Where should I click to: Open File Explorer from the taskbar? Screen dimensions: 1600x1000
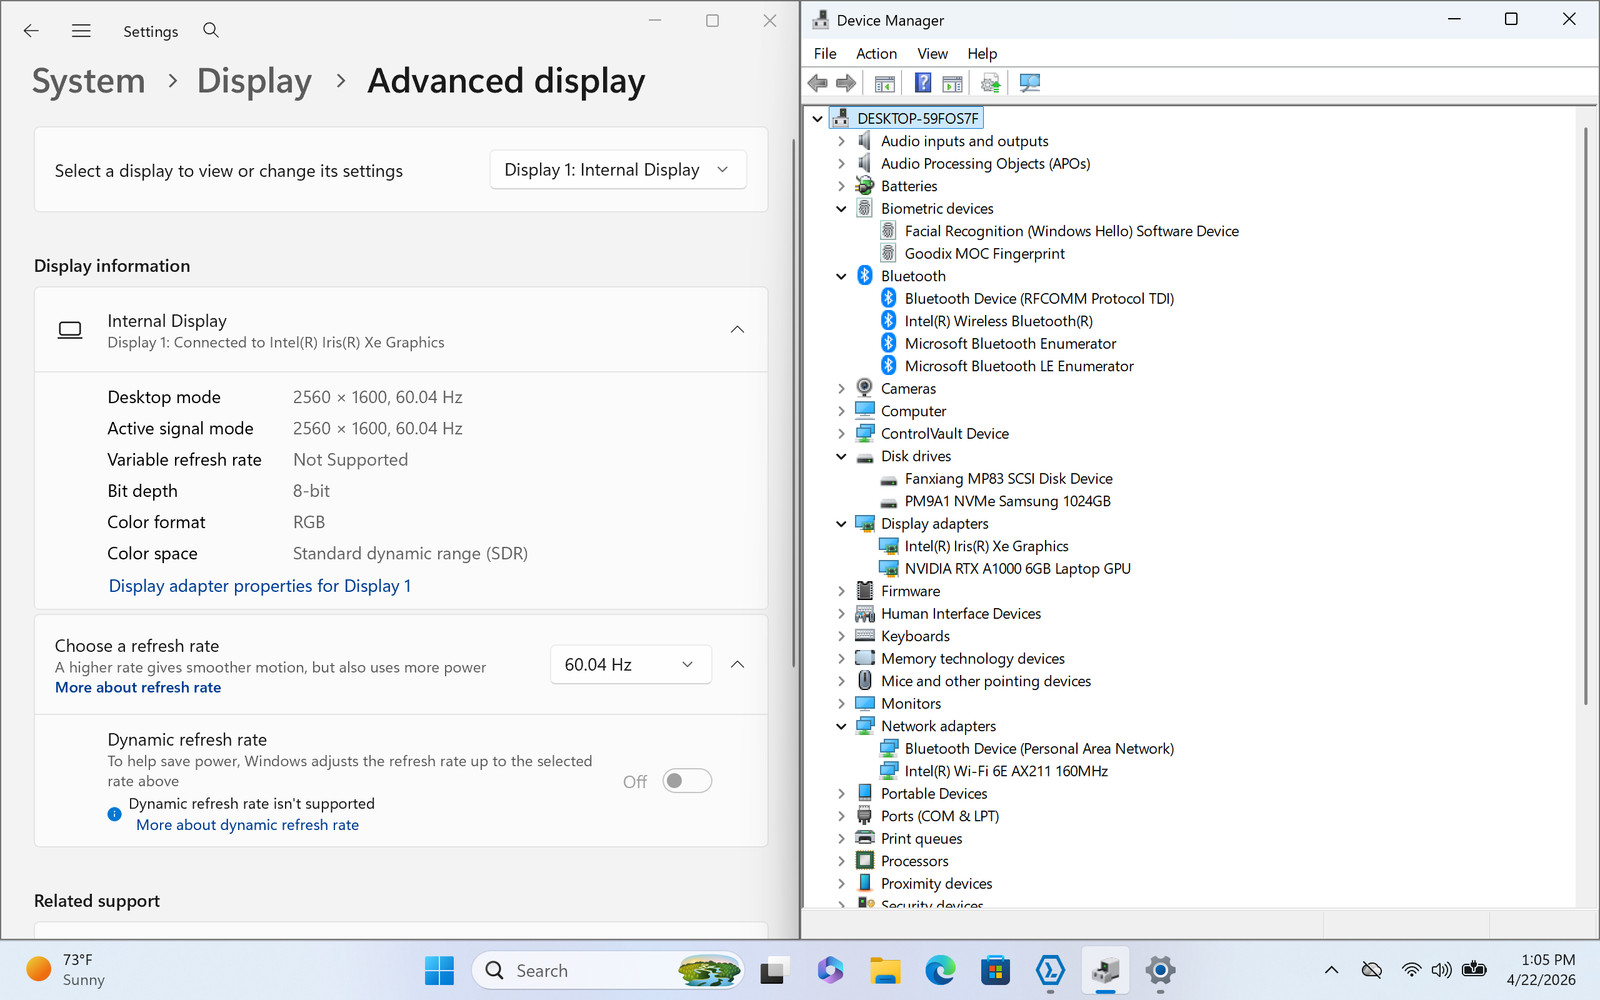[884, 970]
